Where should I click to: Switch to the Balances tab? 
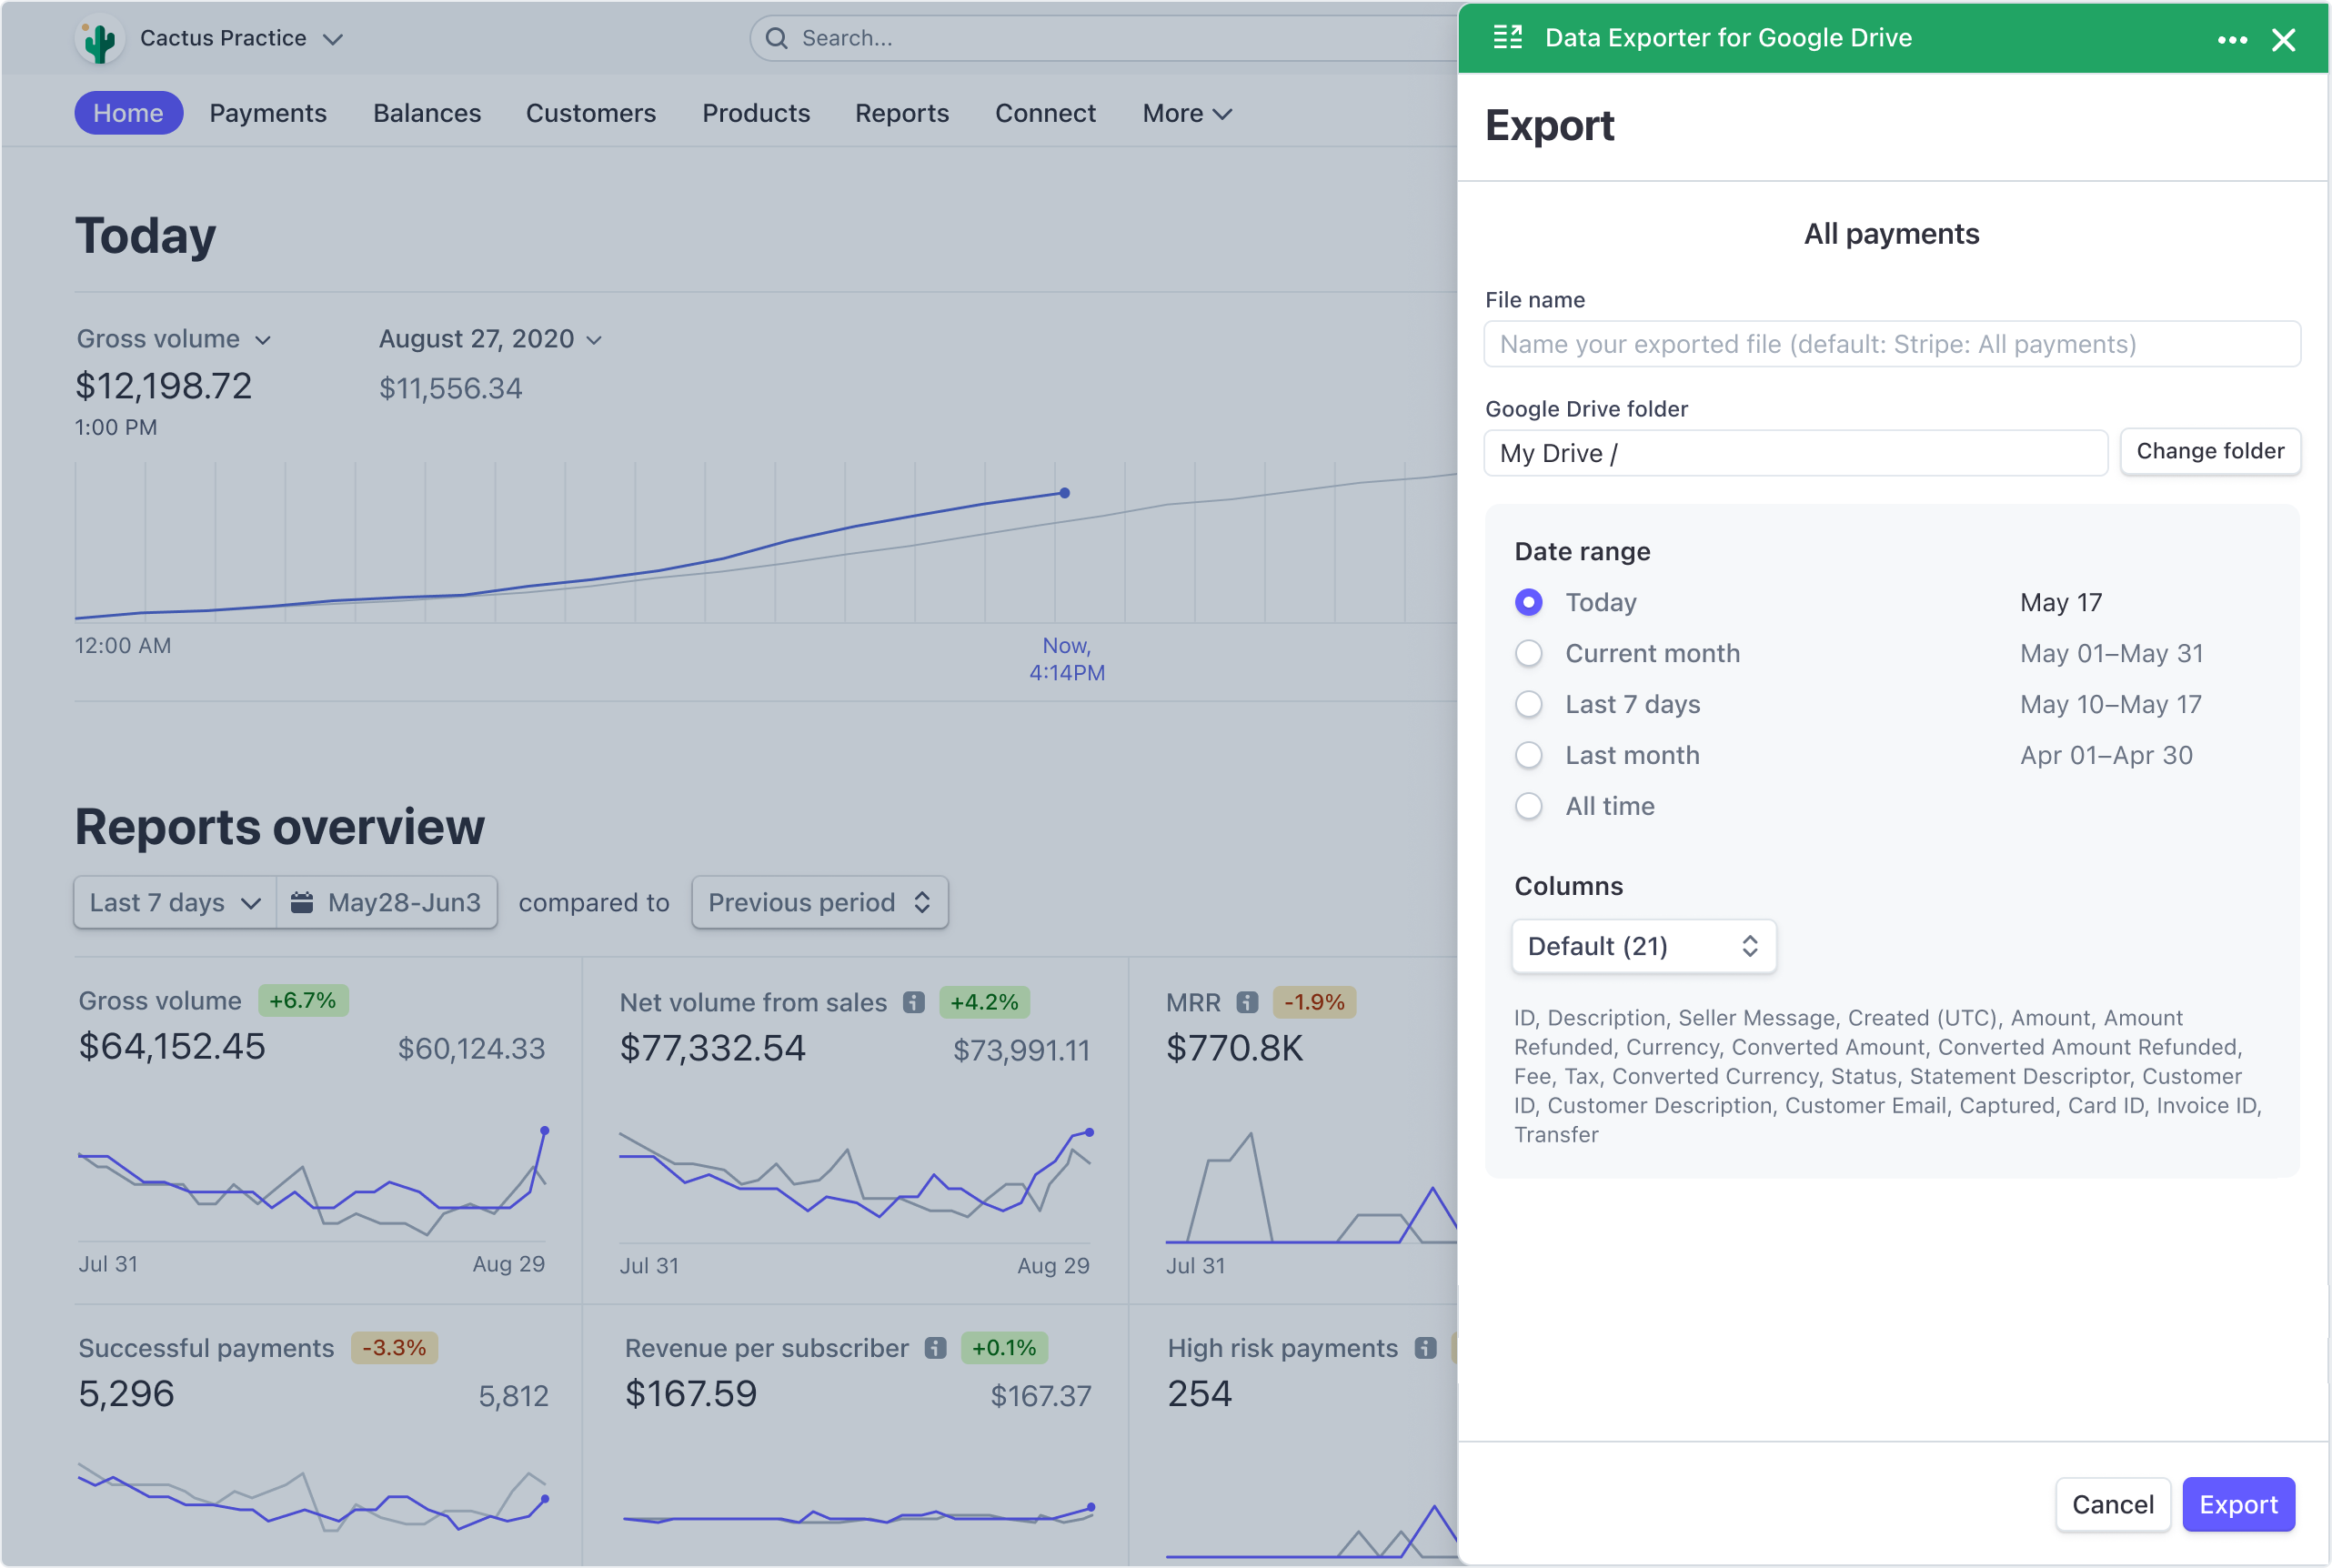(427, 113)
